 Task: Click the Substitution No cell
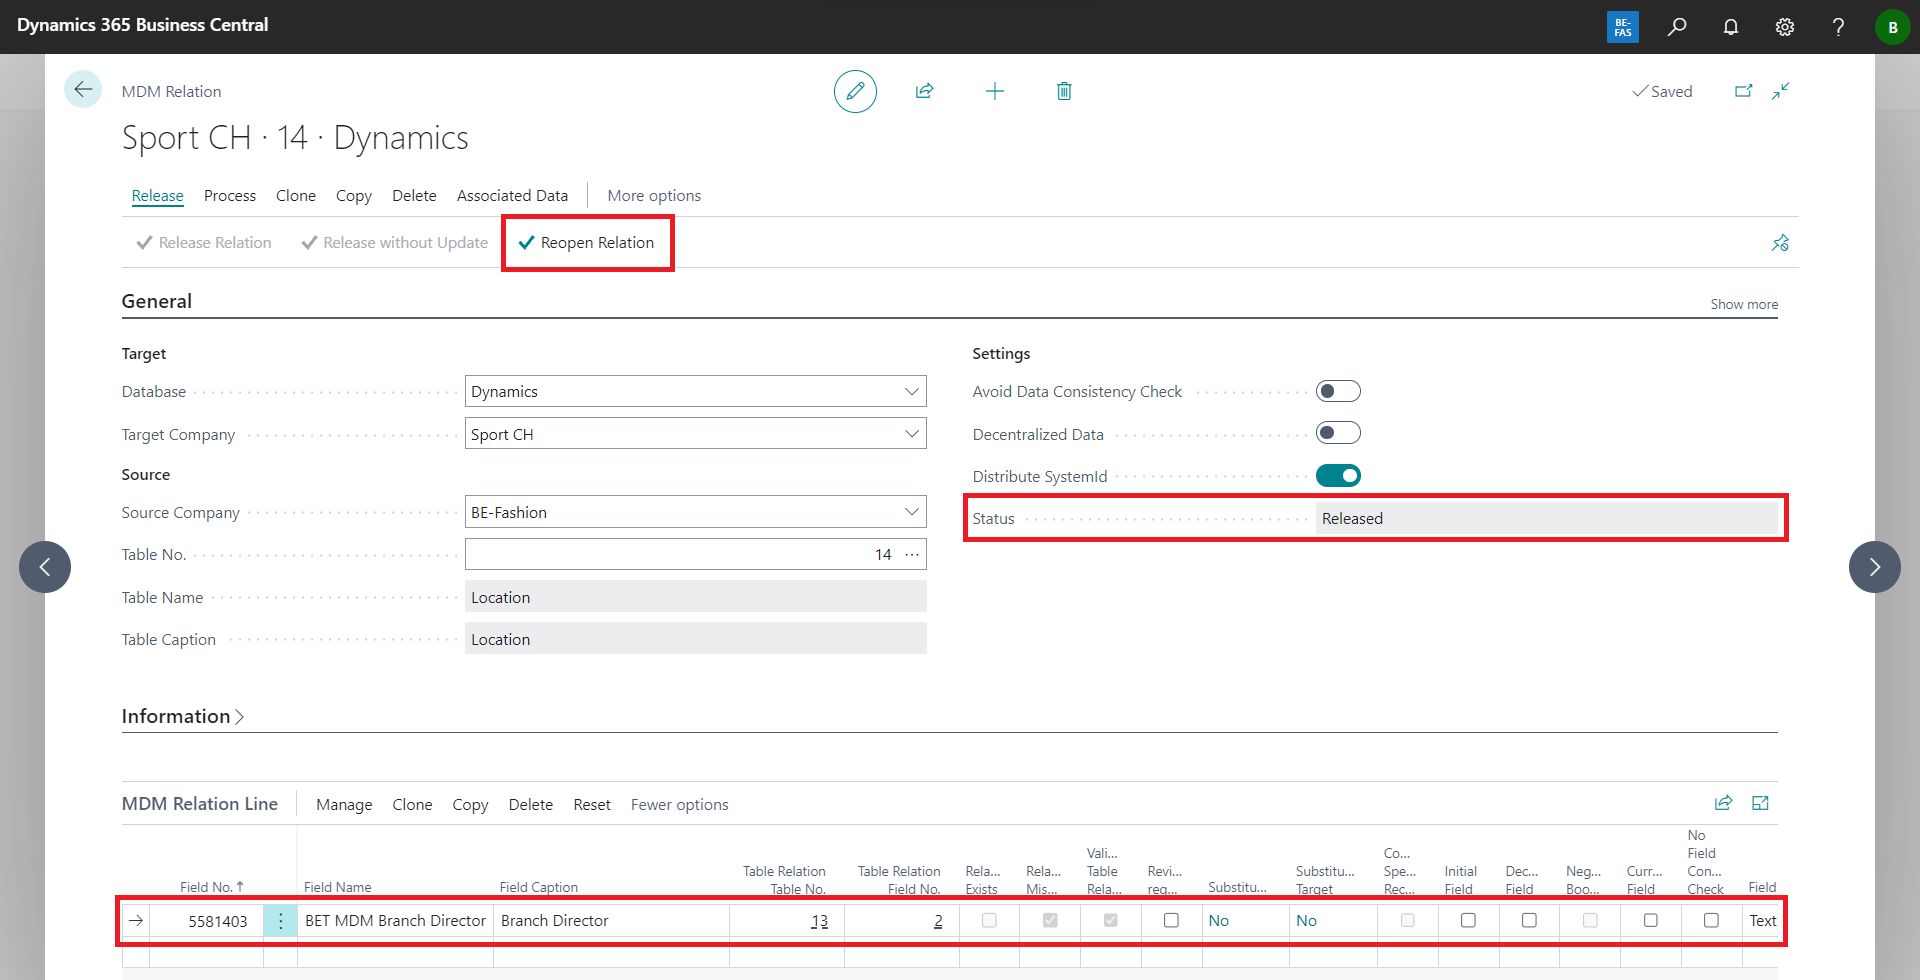[1245, 921]
